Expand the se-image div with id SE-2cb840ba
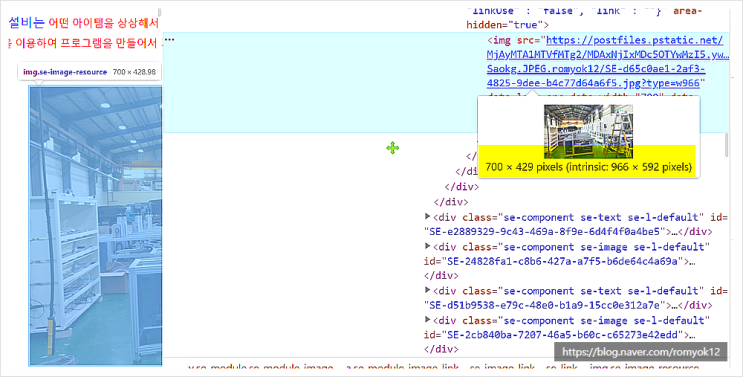Viewport: 743px width, 377px height. [x=427, y=320]
